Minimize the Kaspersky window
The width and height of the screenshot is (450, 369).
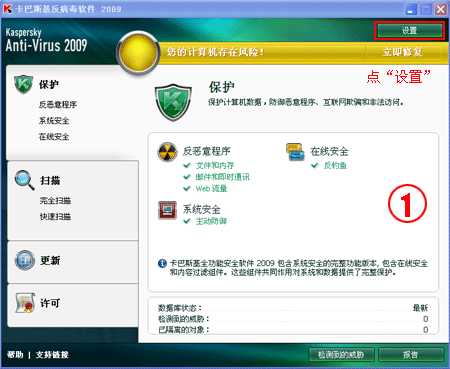[411, 9]
